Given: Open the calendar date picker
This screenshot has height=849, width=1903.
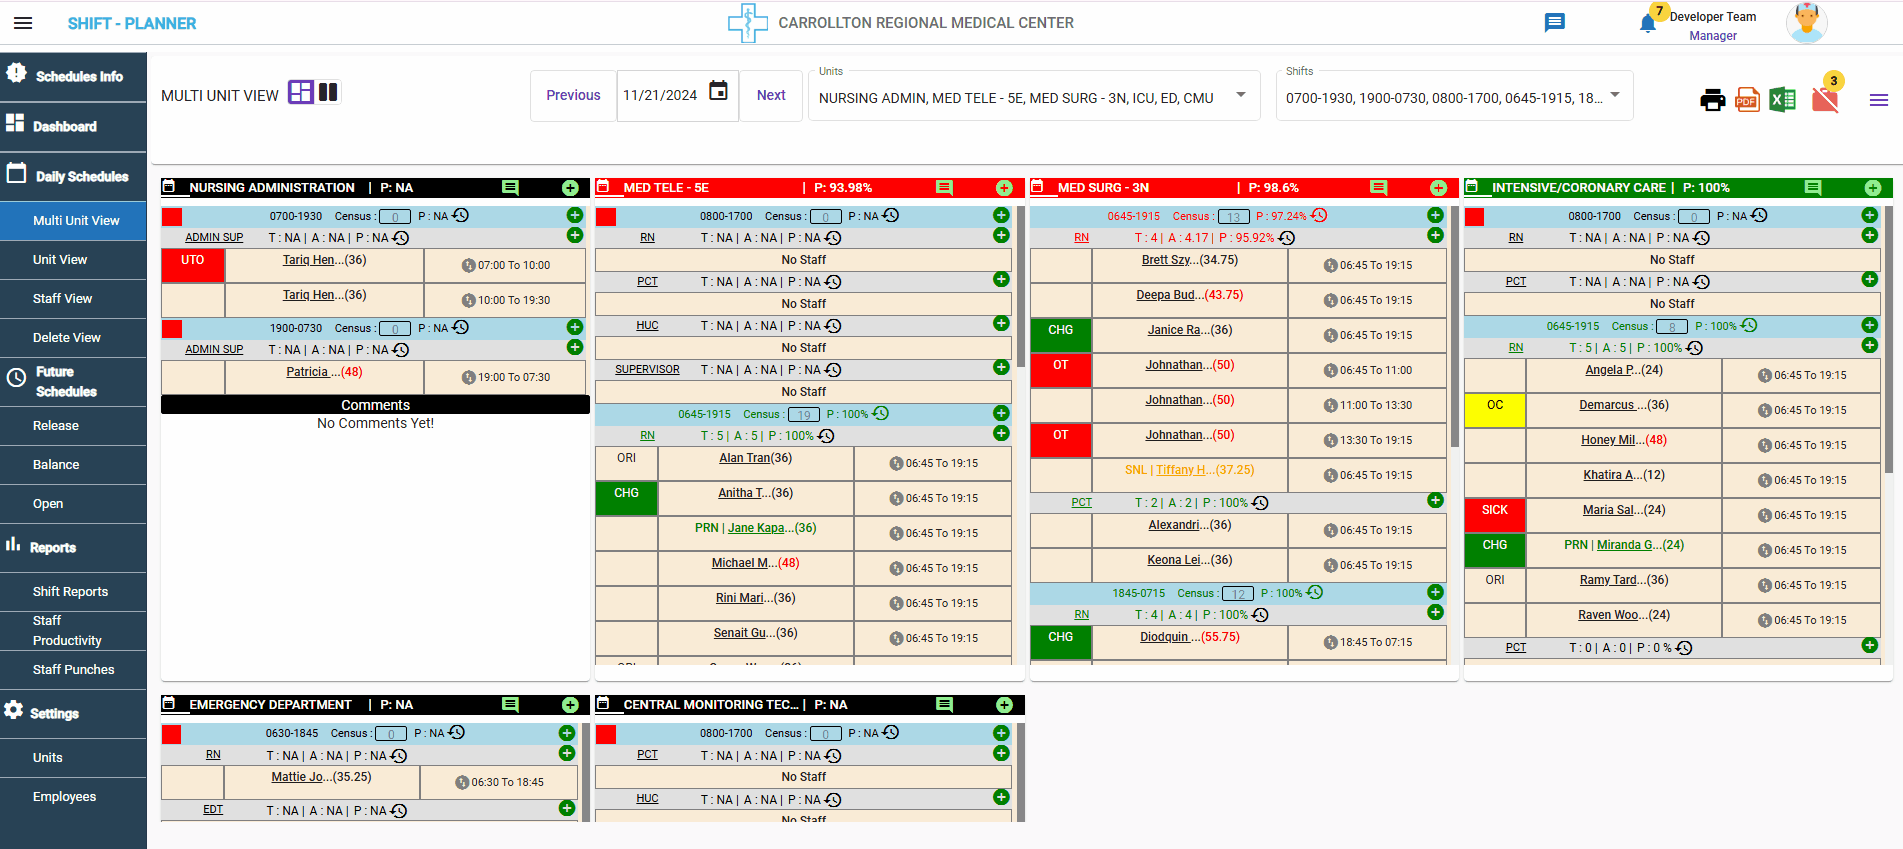Looking at the screenshot, I should pos(718,91).
